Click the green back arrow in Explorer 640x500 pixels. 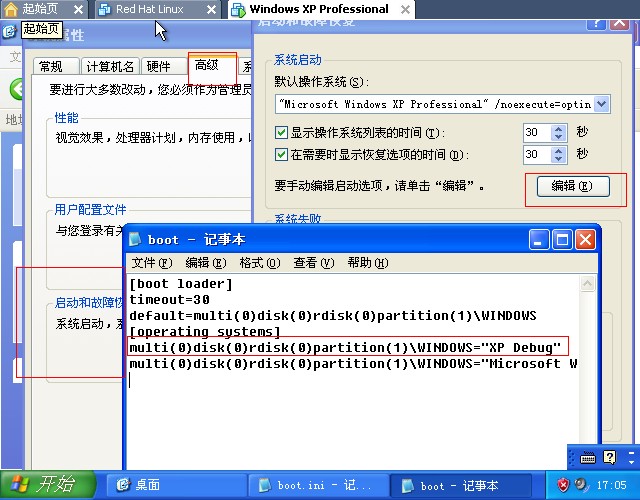[x=16, y=89]
